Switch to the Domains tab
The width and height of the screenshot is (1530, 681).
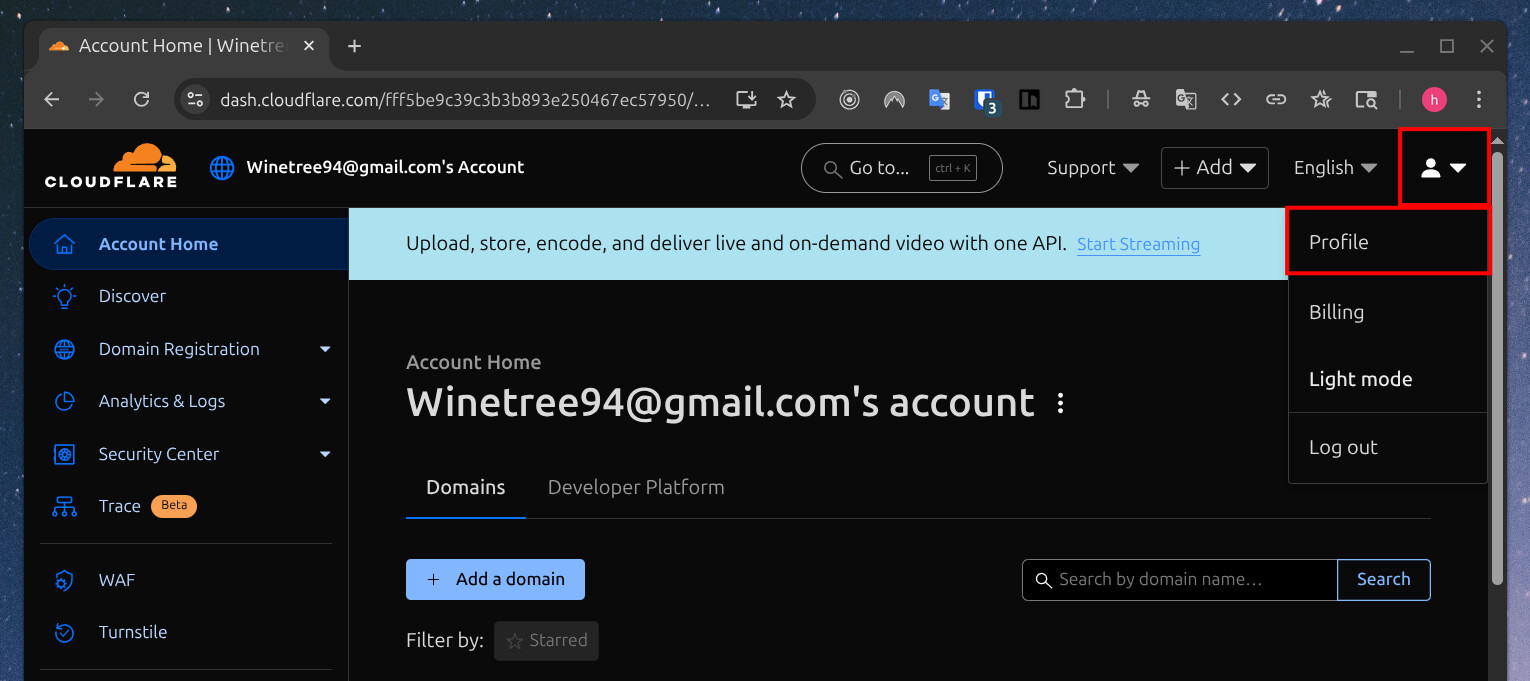[x=466, y=487]
